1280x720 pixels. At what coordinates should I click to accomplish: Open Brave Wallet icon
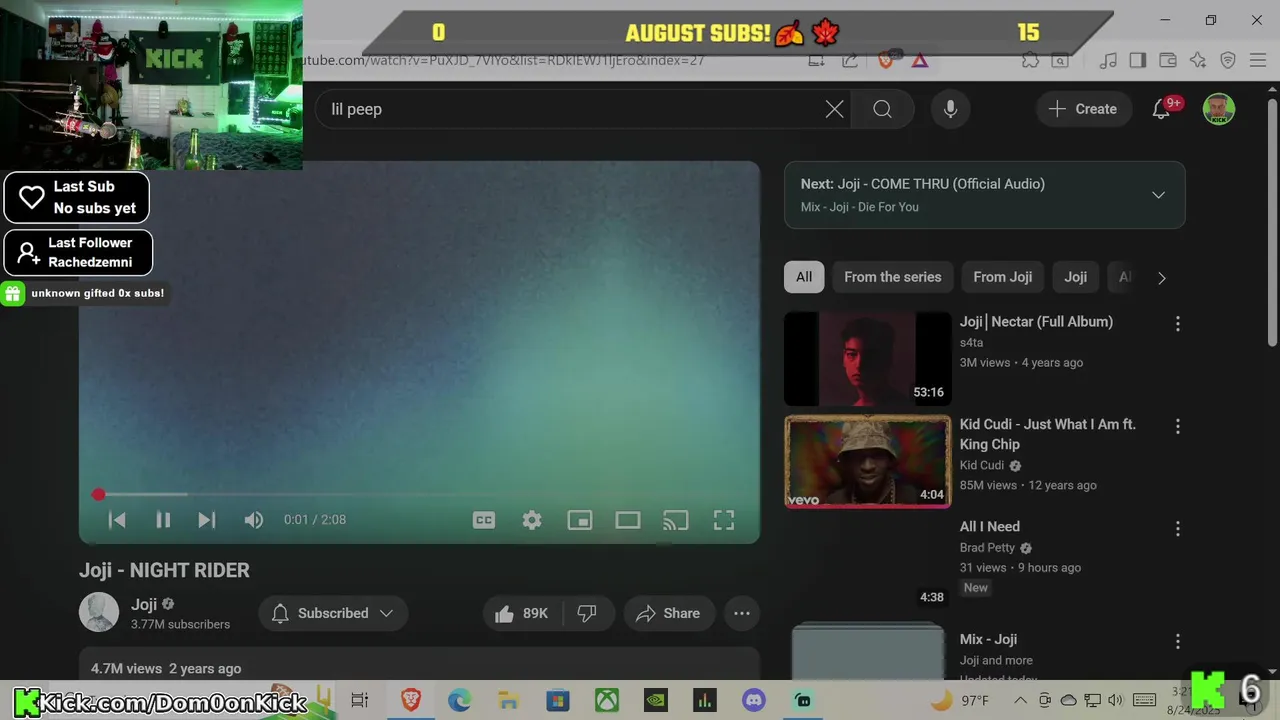point(1167,60)
